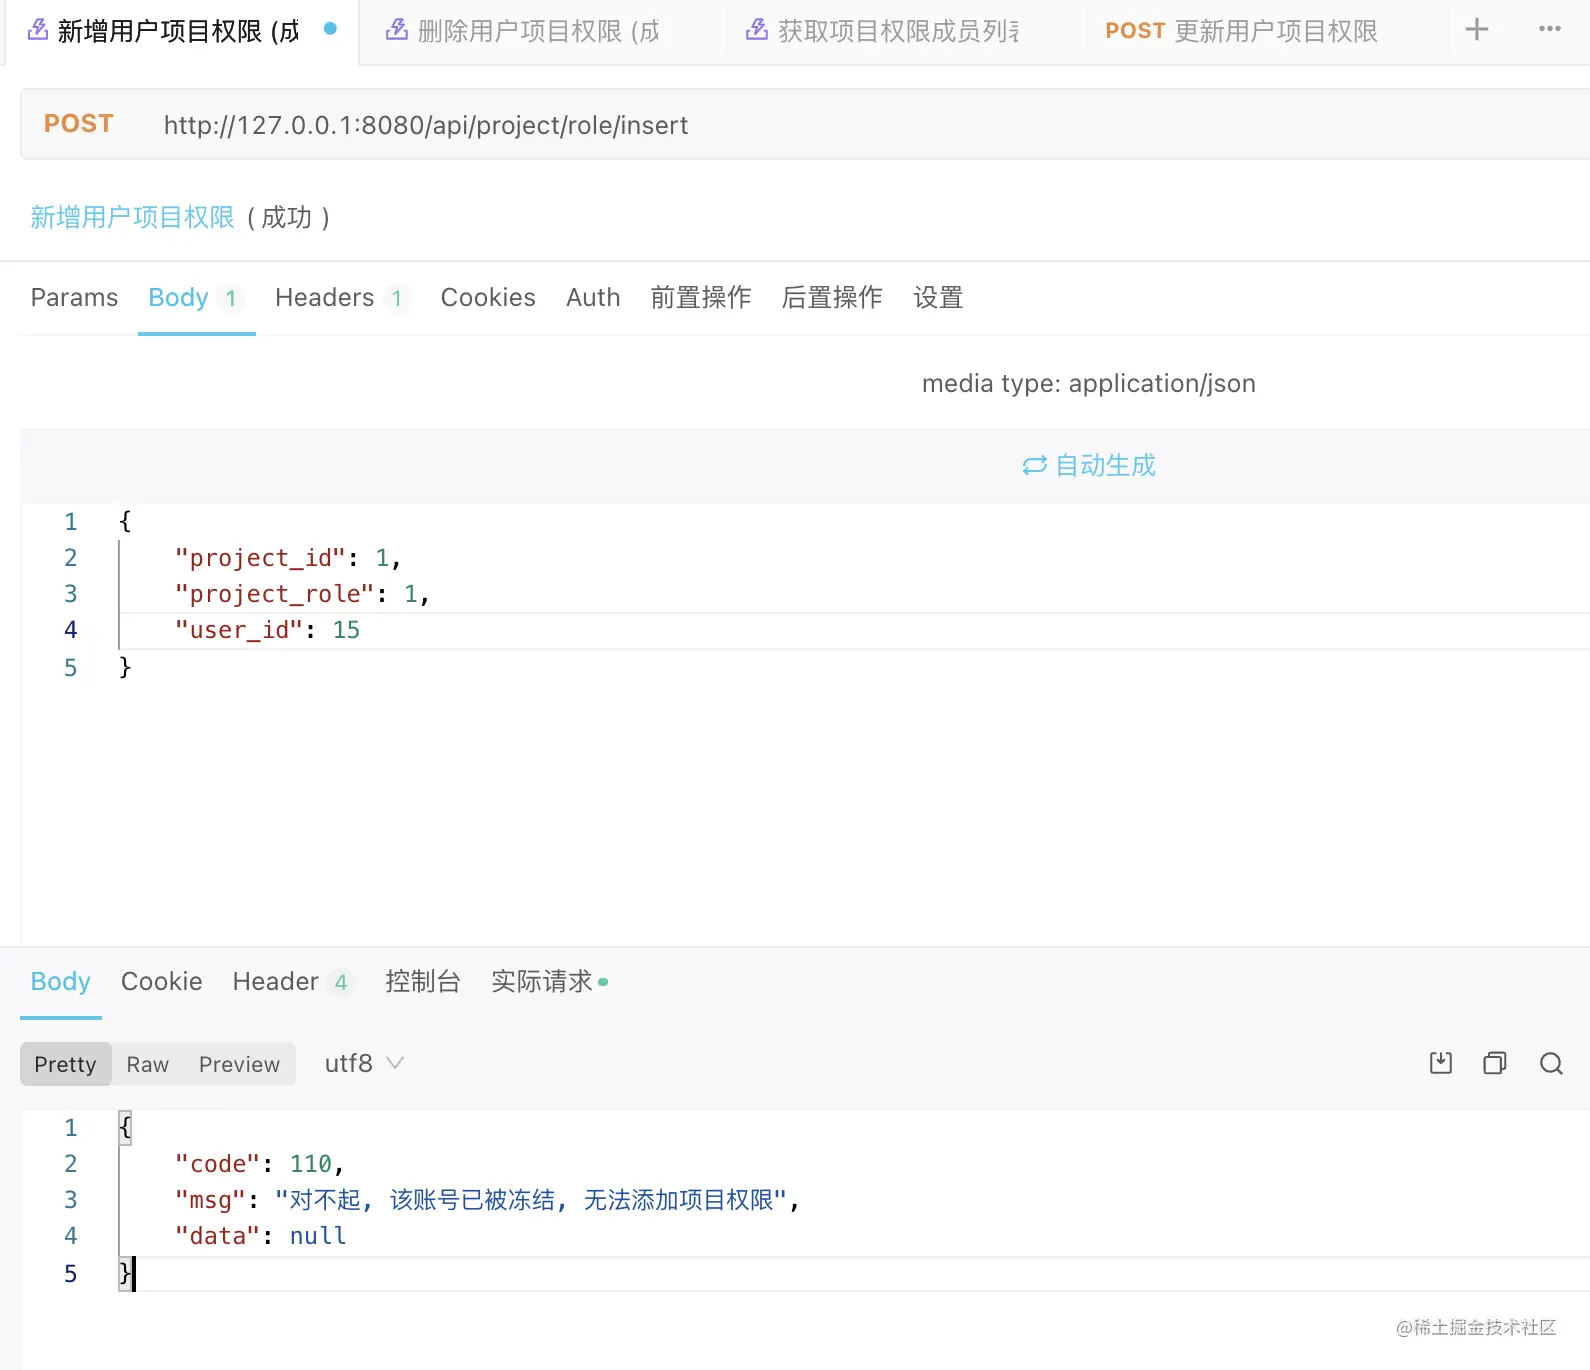Screen dimensions: 1590x1370
Task: Click the "user_id": 15 line
Action: click(266, 630)
